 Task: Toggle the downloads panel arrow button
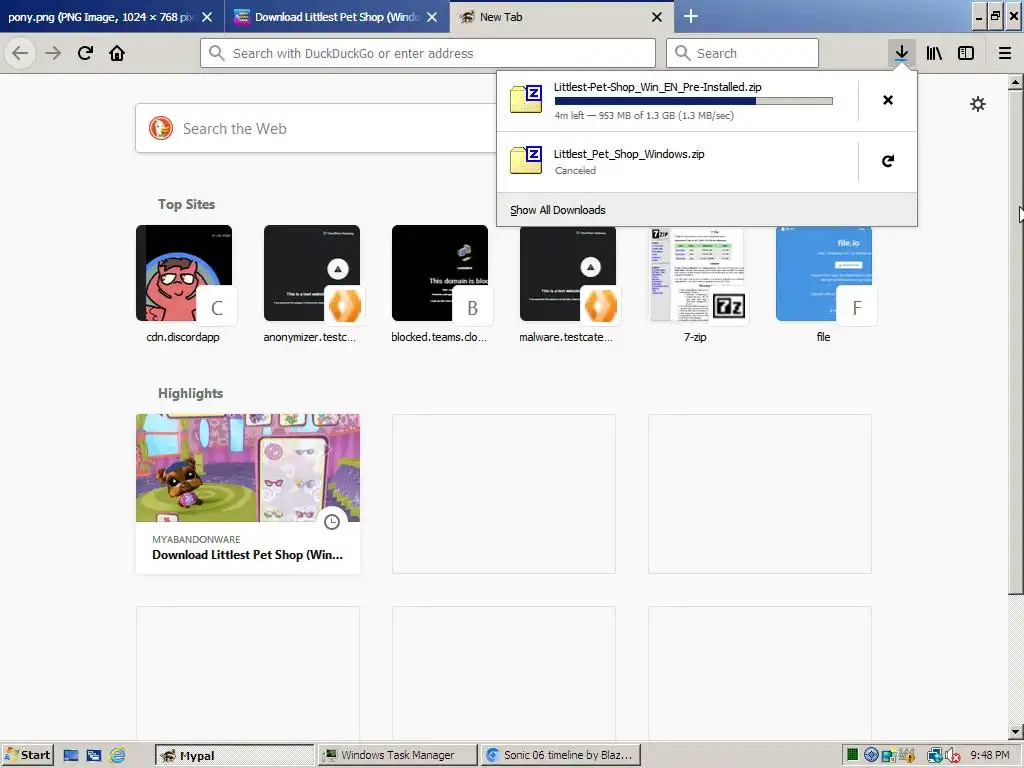(x=901, y=53)
